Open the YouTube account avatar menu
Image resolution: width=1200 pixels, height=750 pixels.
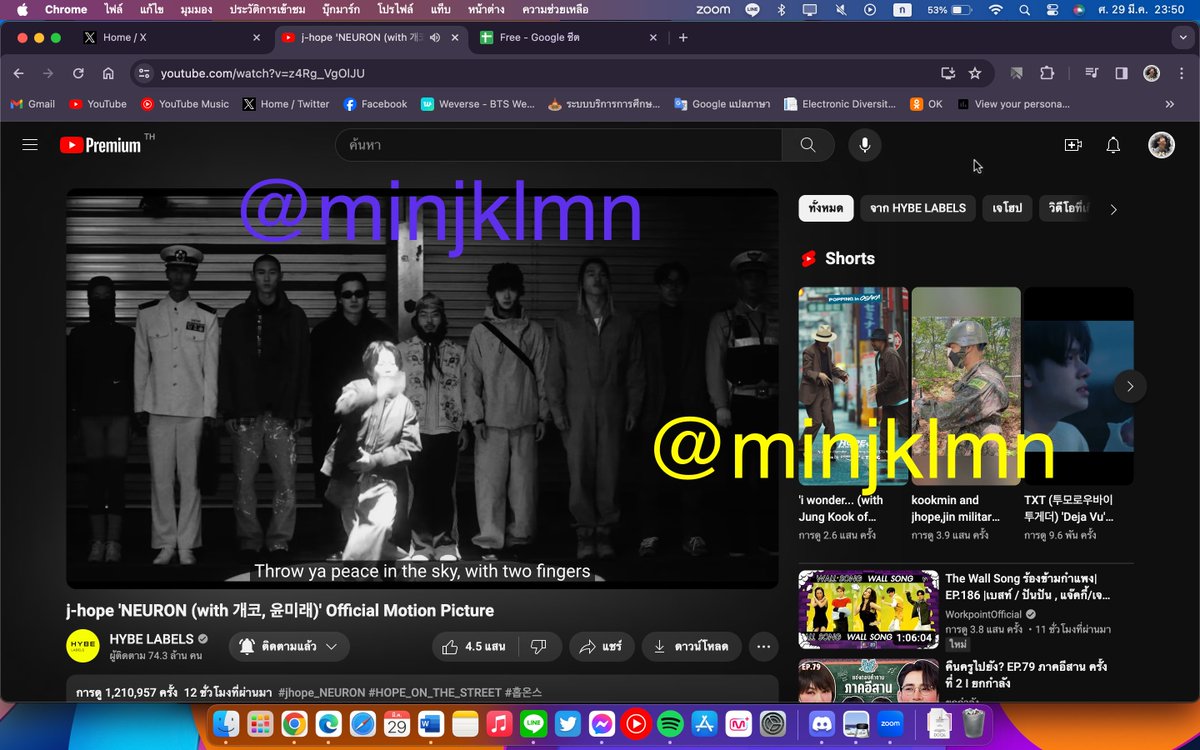[x=1161, y=145]
